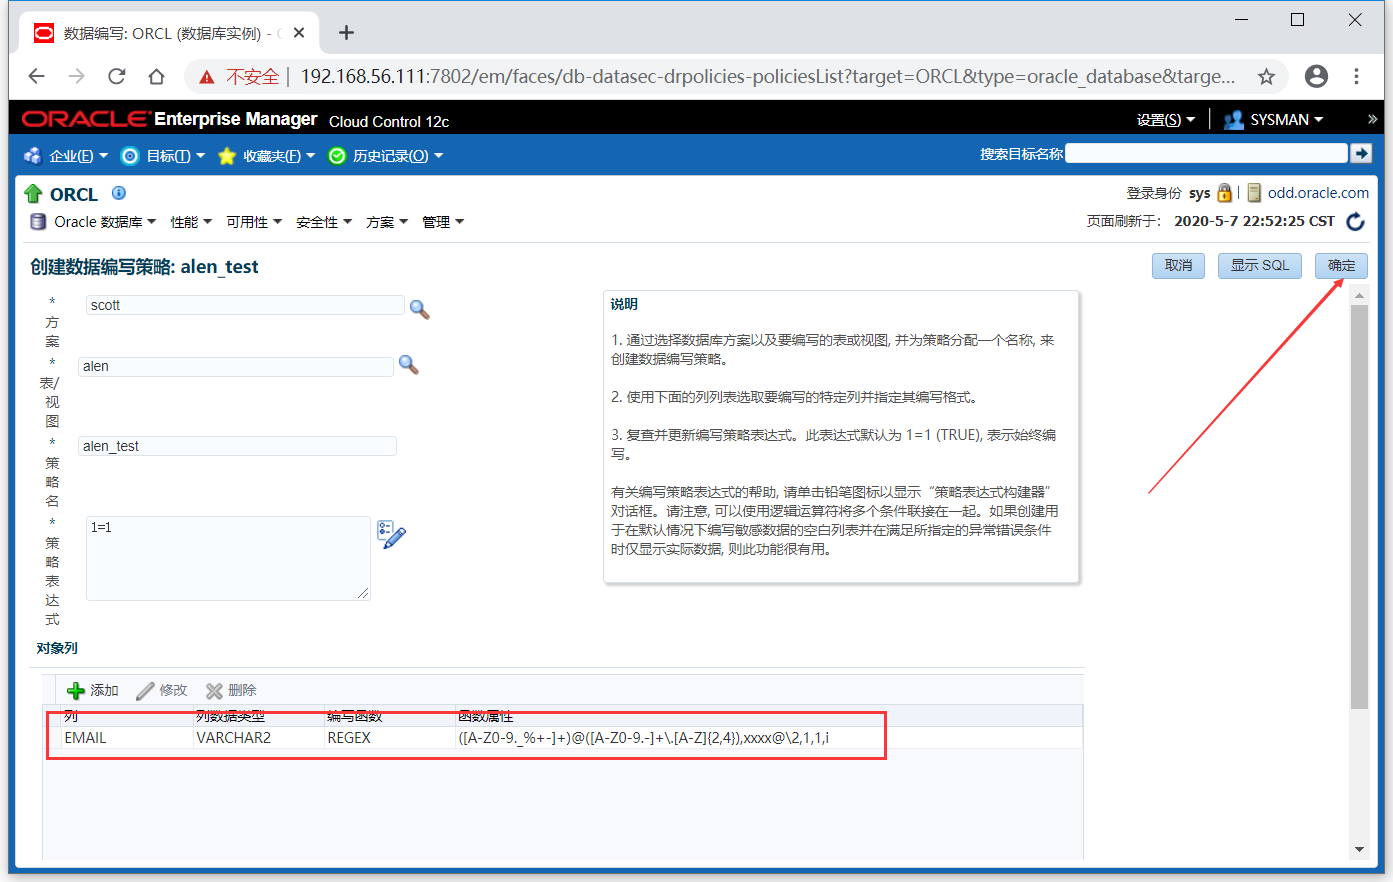Click the browser back arrow
Image resolution: width=1393 pixels, height=882 pixels.
(x=37, y=76)
